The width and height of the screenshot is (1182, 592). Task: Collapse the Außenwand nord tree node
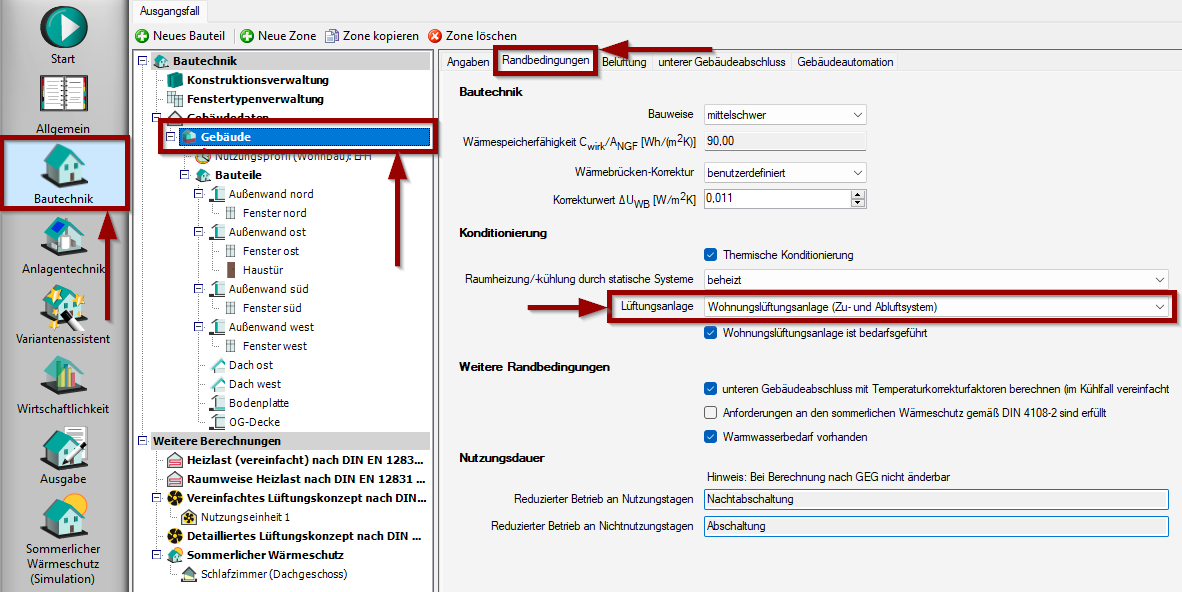[200, 194]
